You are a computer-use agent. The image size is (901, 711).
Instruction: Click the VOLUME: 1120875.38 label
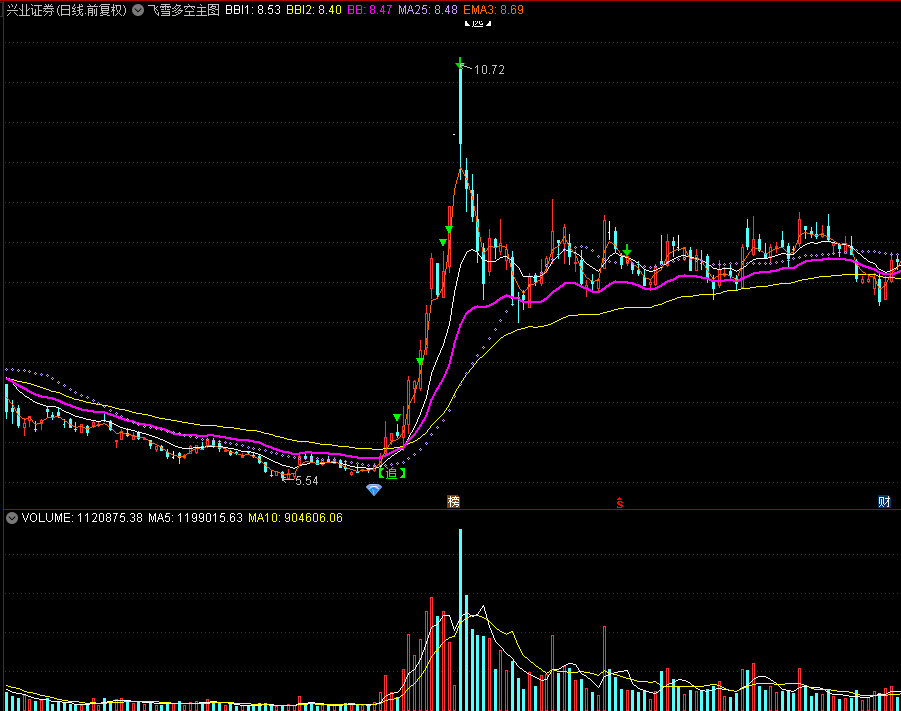pos(82,518)
